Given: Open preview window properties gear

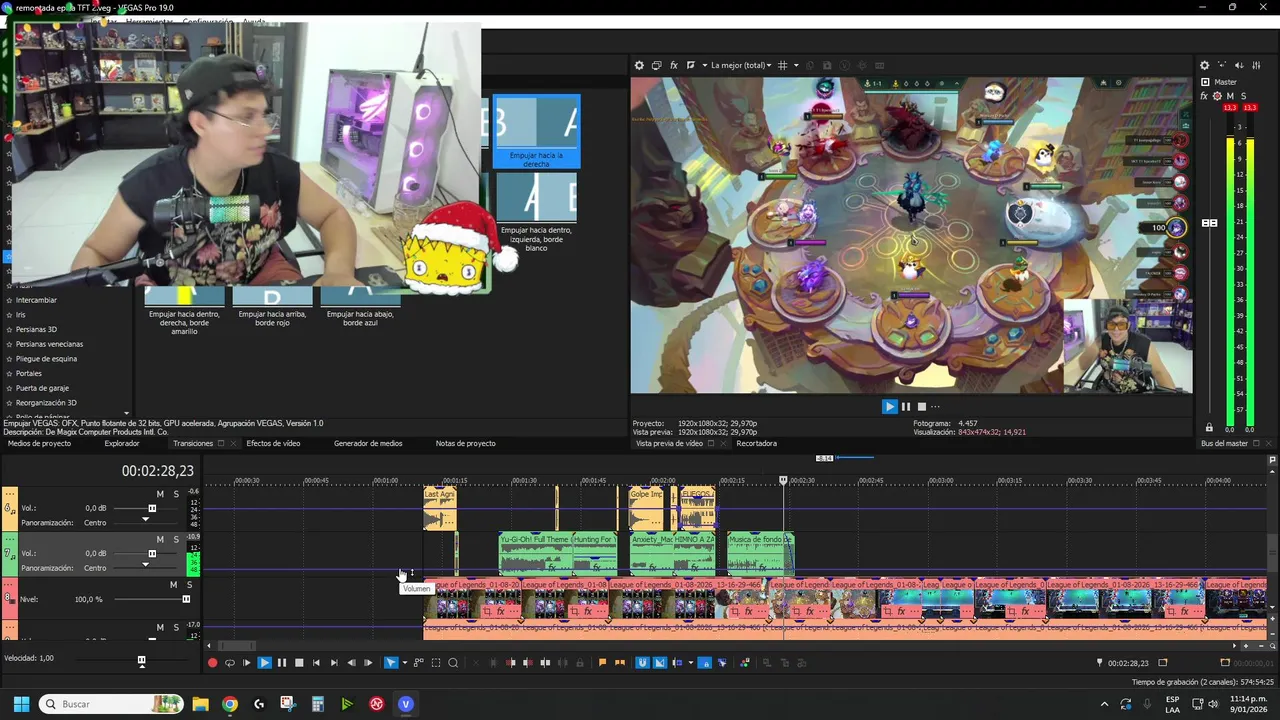Looking at the screenshot, I should coord(639,65).
